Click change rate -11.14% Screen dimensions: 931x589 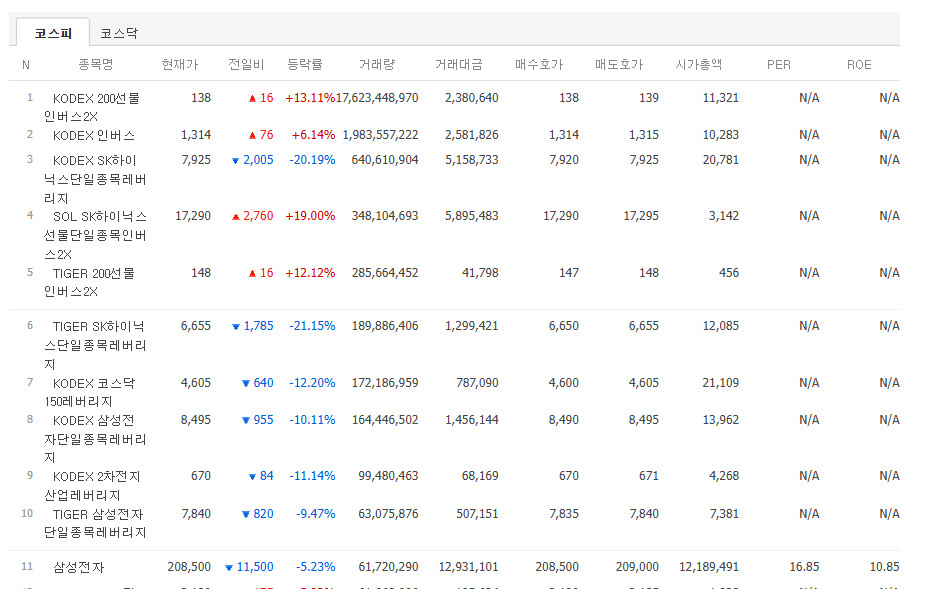pyautogui.click(x=312, y=476)
